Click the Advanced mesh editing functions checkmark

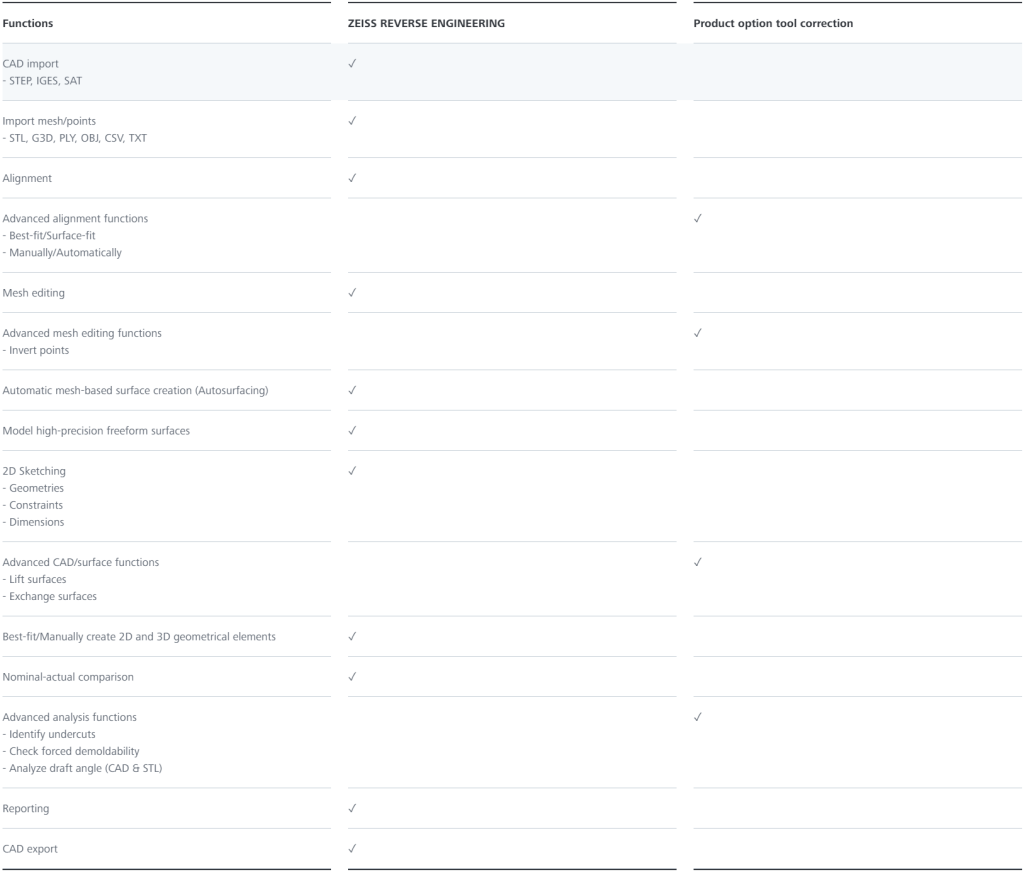(698, 333)
